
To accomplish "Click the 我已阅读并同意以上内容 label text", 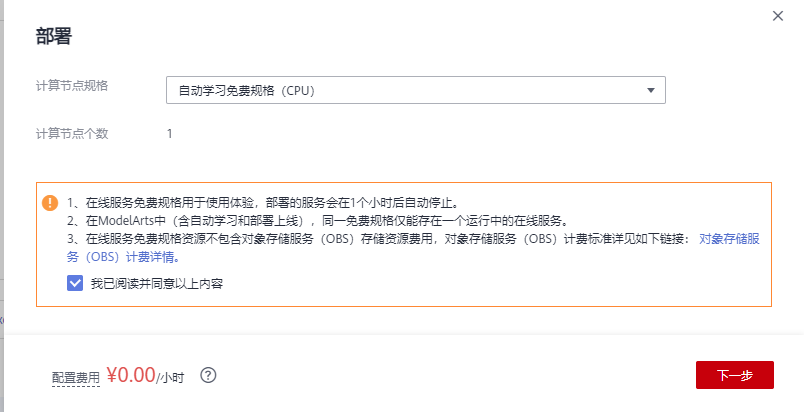I will 156,283.
